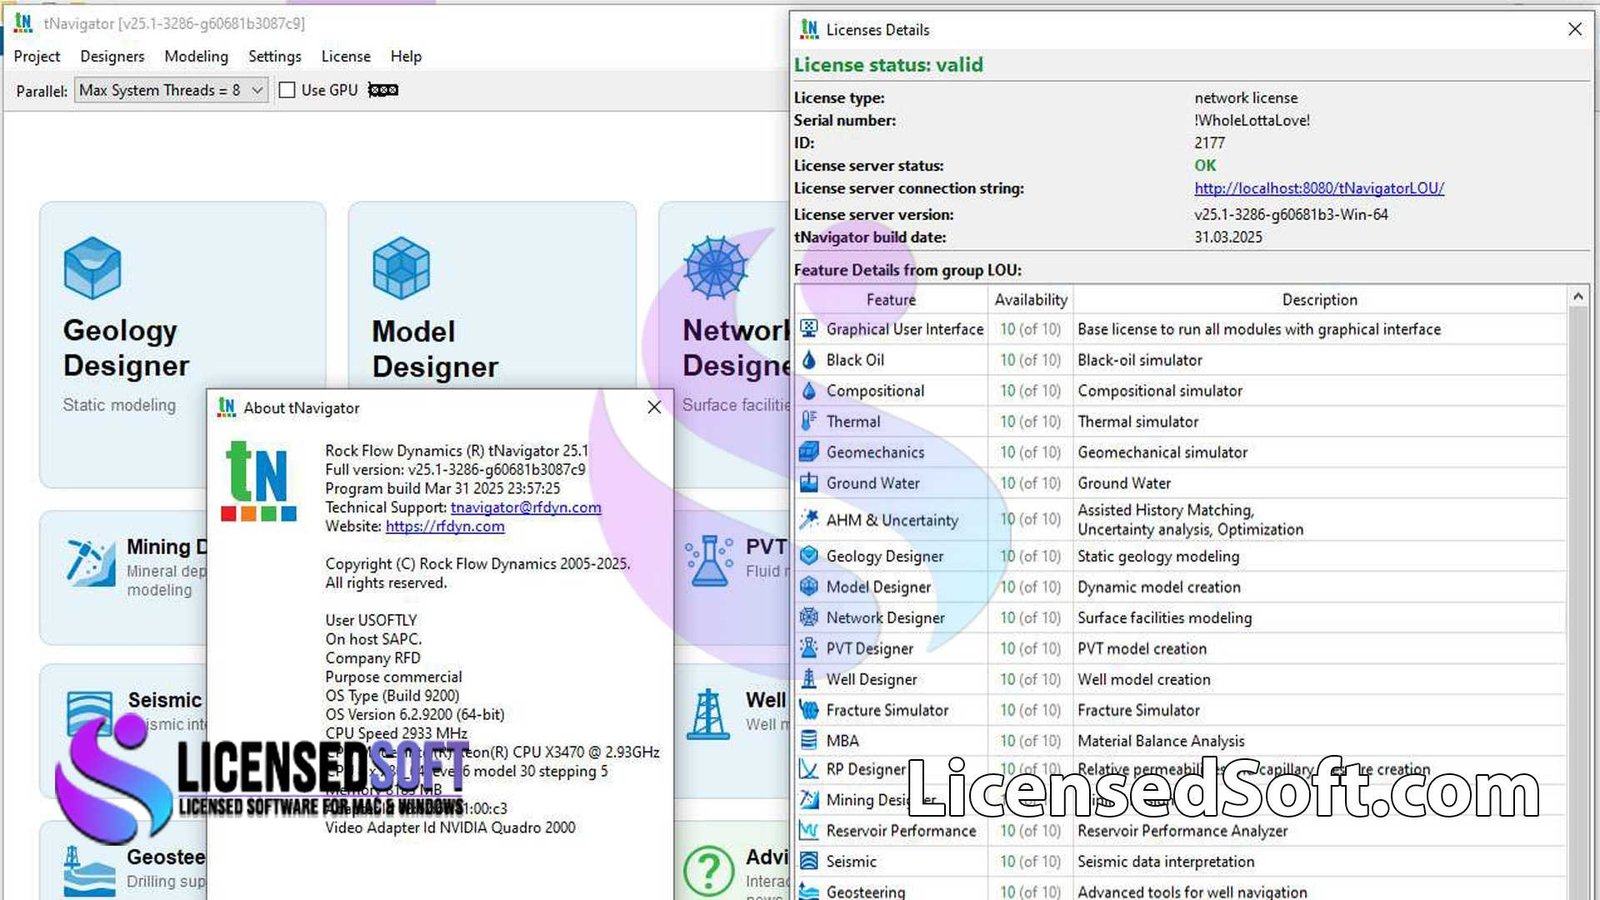Screen dimensions: 1600x900
Task: Click the Network Designer row icon in feature list
Action: tap(809, 617)
